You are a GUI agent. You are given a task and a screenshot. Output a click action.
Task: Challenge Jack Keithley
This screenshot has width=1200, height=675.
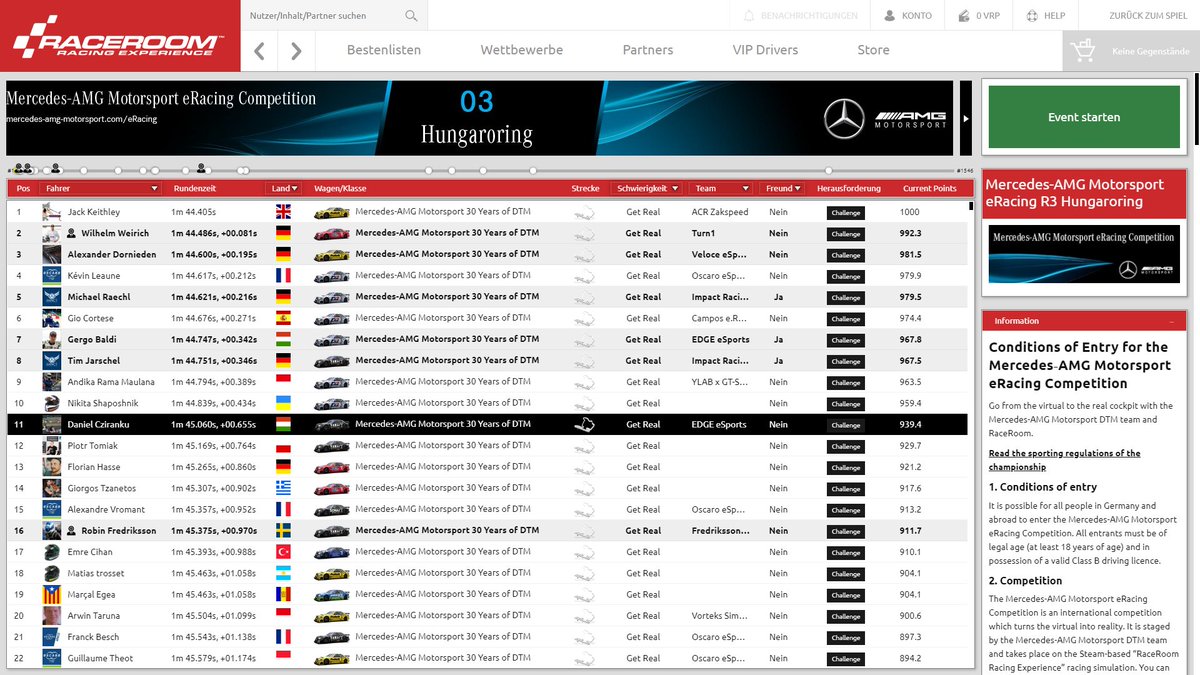point(845,213)
